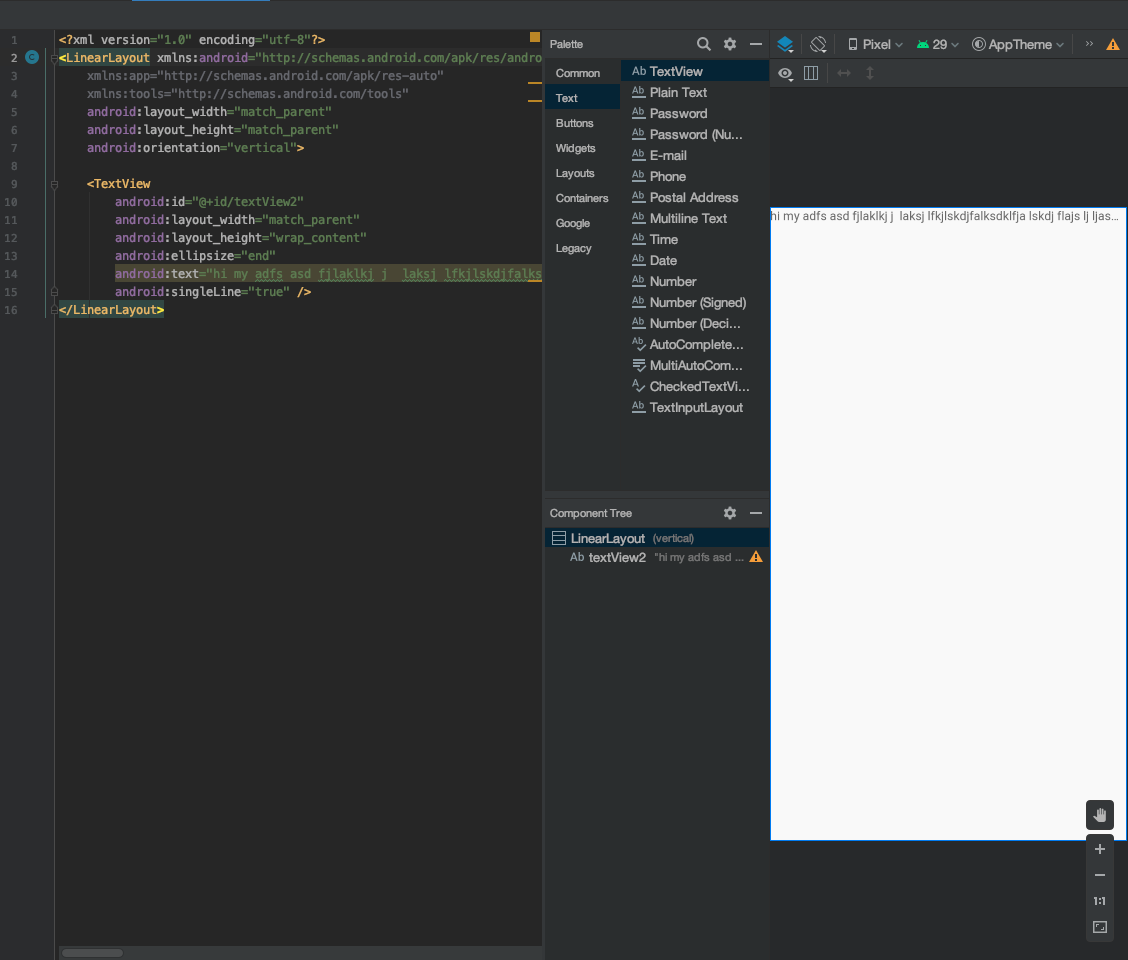1128x960 pixels.
Task: Place cursor on android:singleLine line
Action: click(213, 291)
